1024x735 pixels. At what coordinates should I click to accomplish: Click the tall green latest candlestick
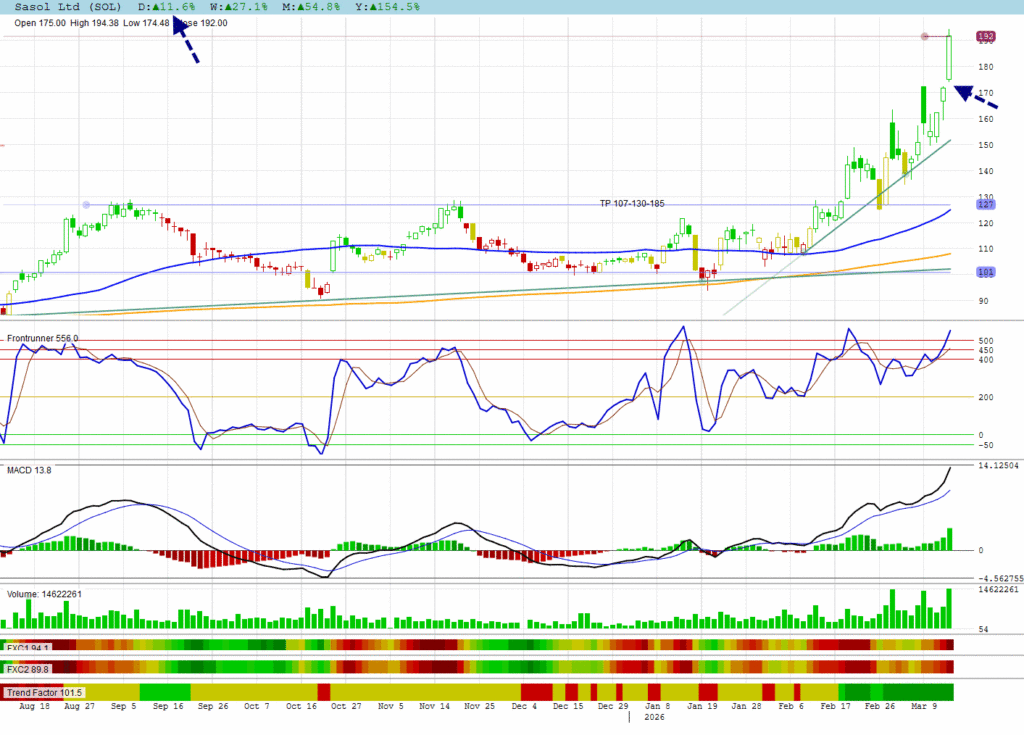[x=949, y=56]
